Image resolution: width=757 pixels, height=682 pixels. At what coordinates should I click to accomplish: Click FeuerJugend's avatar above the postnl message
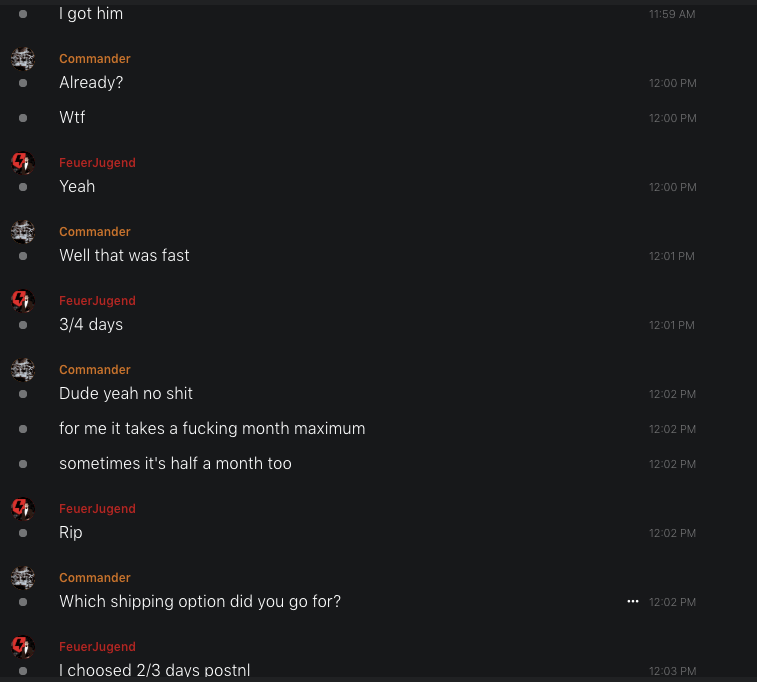click(23, 646)
